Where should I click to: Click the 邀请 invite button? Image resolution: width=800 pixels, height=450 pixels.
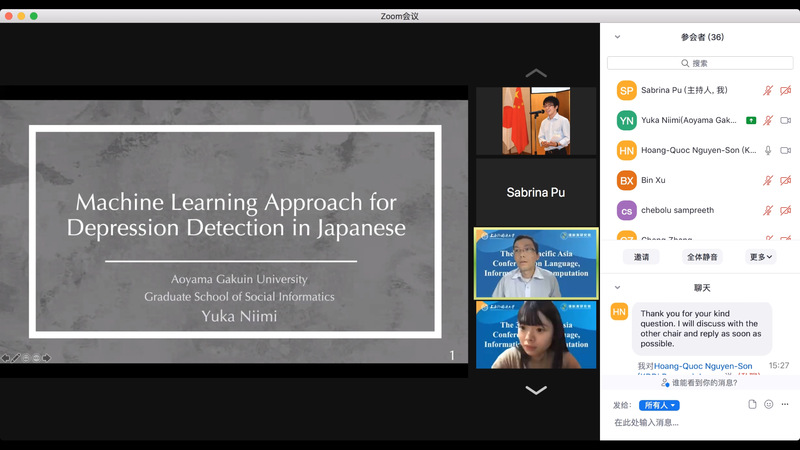point(641,257)
